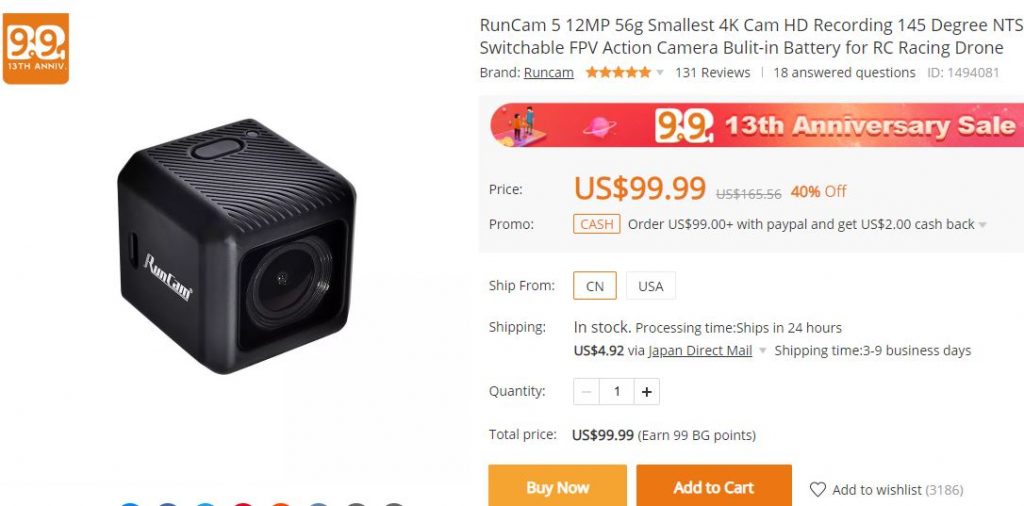Open the 131 Reviews section

712,72
